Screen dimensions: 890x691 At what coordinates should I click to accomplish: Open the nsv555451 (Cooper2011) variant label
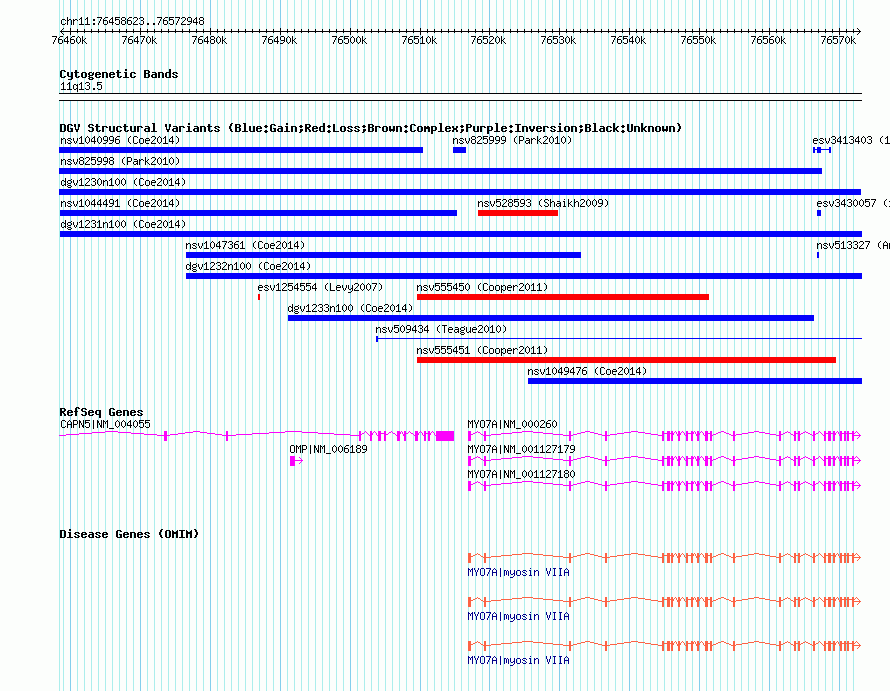(x=482, y=350)
